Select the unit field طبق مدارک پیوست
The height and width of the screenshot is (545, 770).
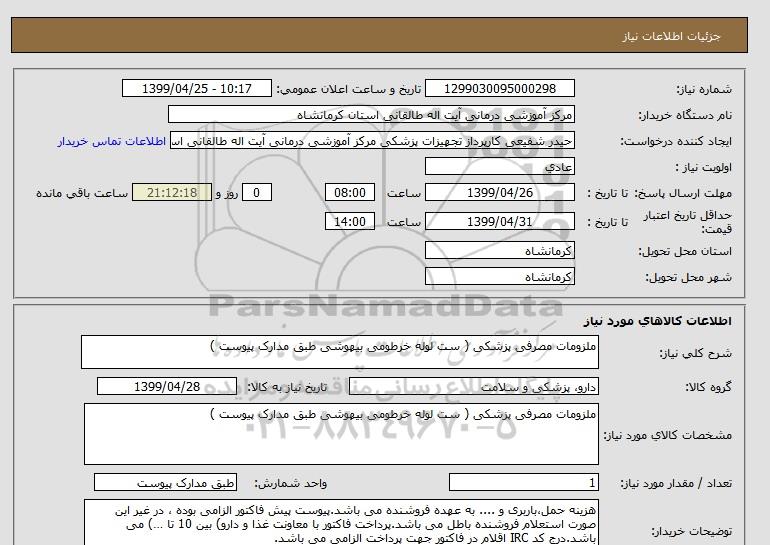[165, 482]
